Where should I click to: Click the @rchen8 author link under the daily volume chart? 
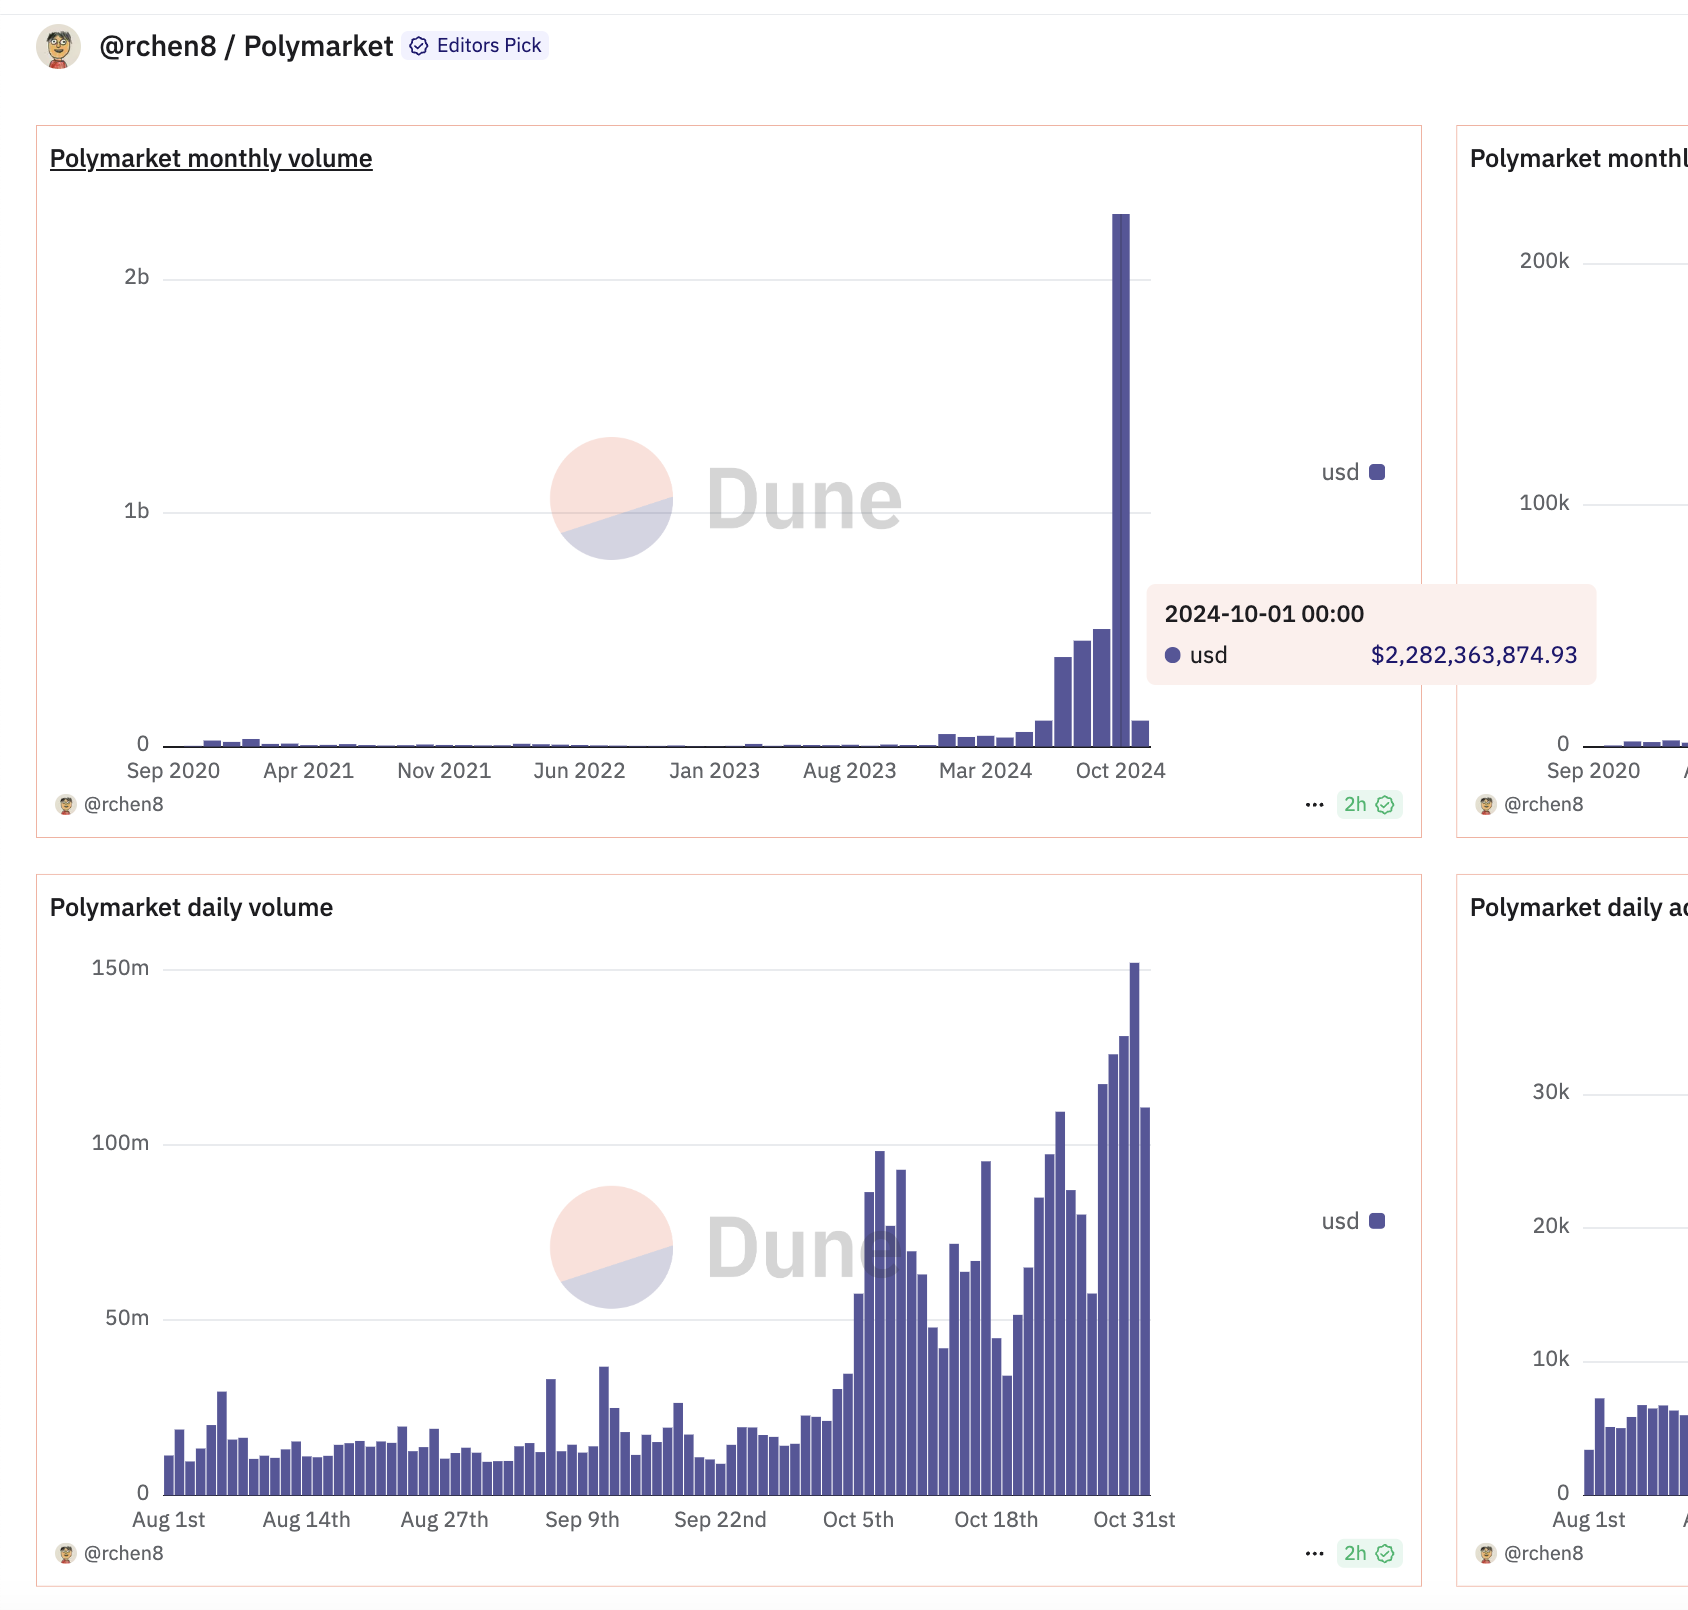(124, 1553)
